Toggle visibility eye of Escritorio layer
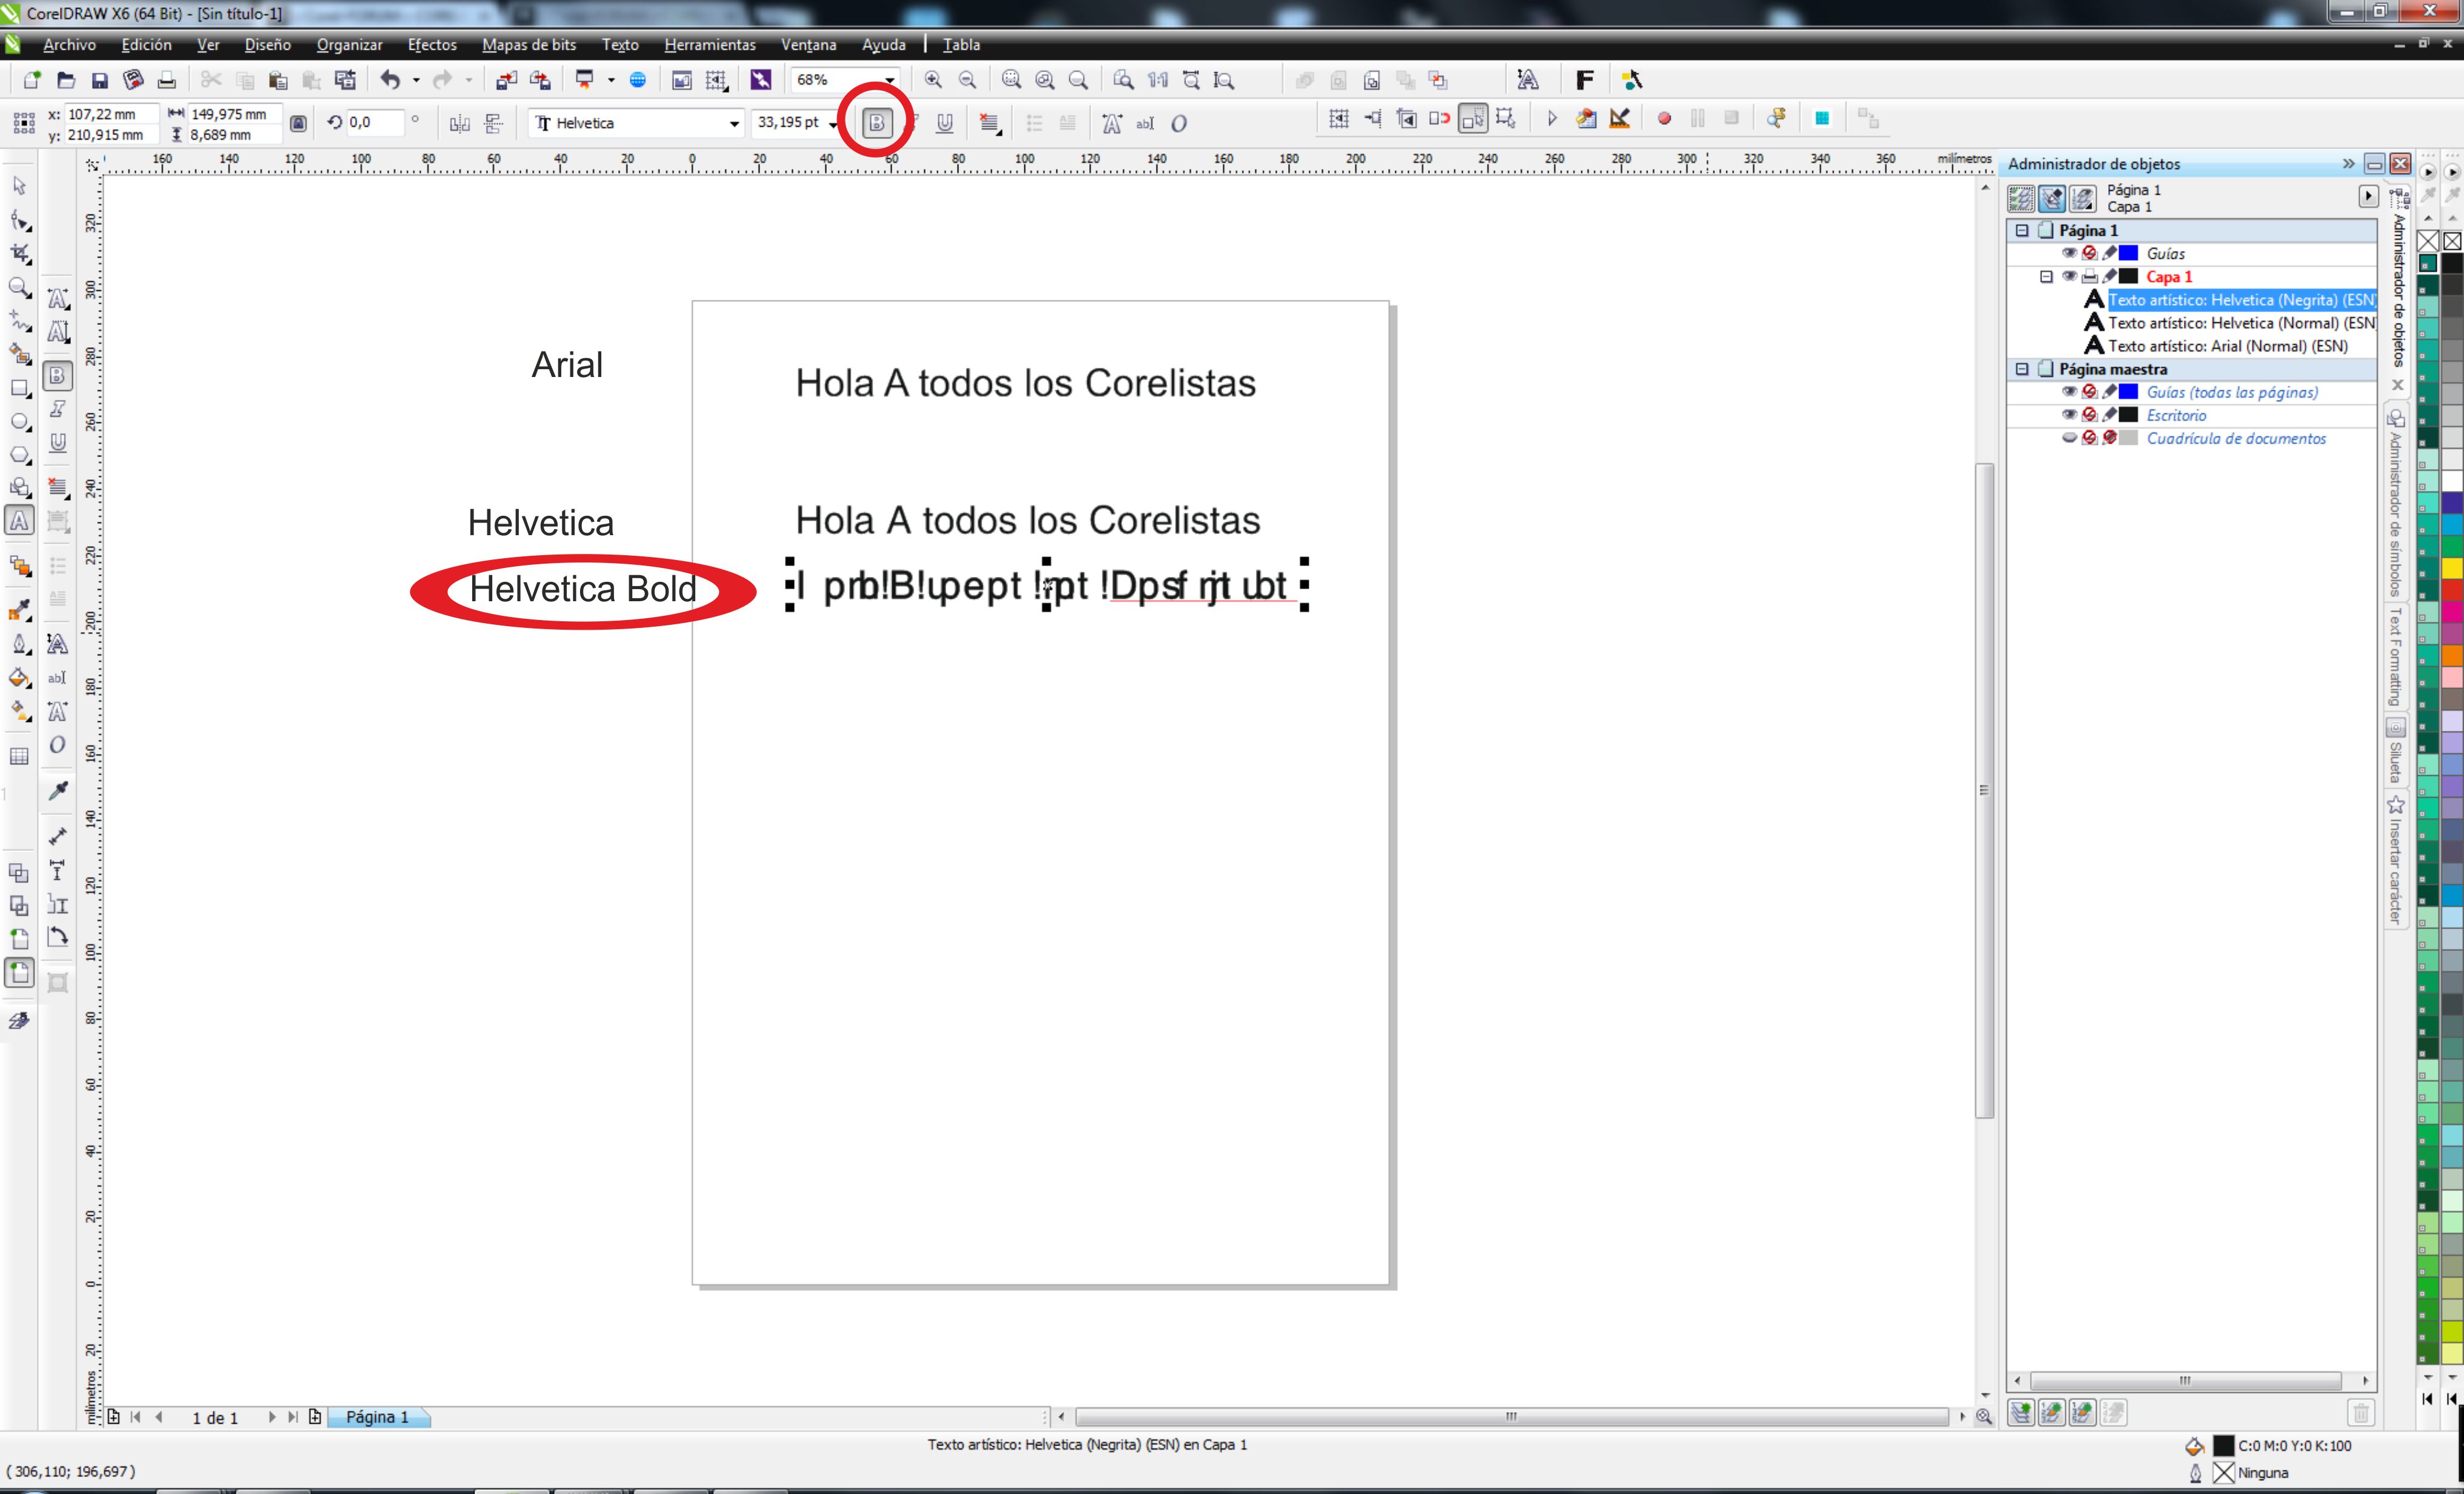The height and width of the screenshot is (1494, 2464). tap(2069, 414)
